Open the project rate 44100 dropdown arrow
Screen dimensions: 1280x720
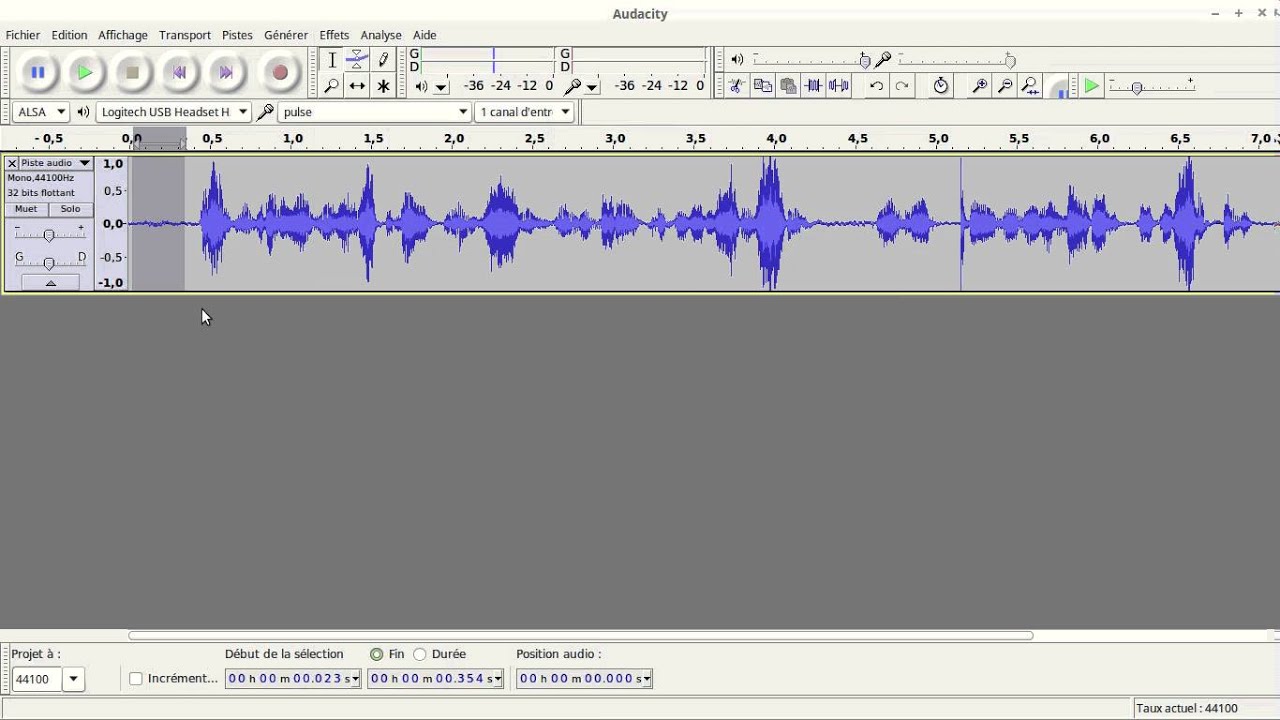pos(73,679)
